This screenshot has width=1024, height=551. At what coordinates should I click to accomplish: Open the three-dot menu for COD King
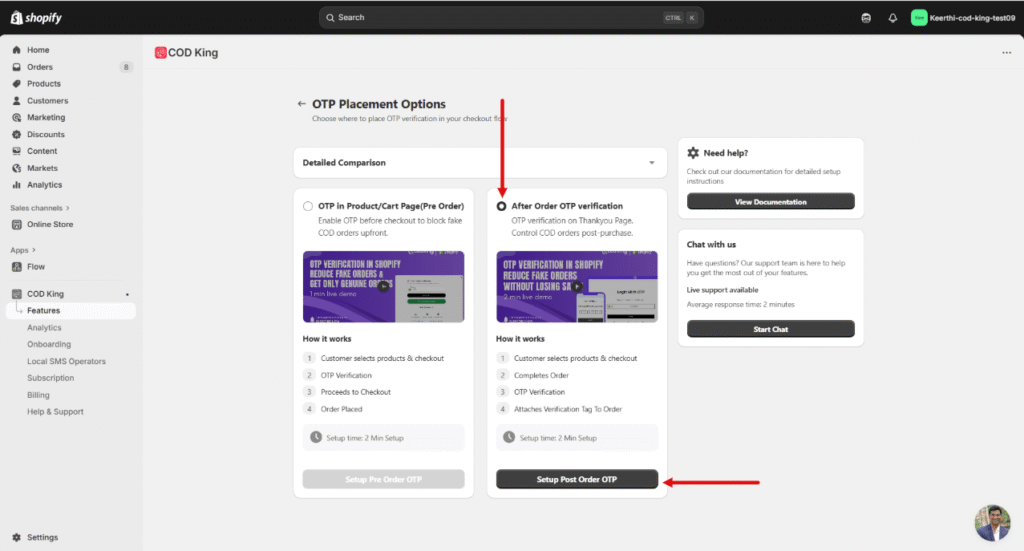pyautogui.click(x=1006, y=53)
